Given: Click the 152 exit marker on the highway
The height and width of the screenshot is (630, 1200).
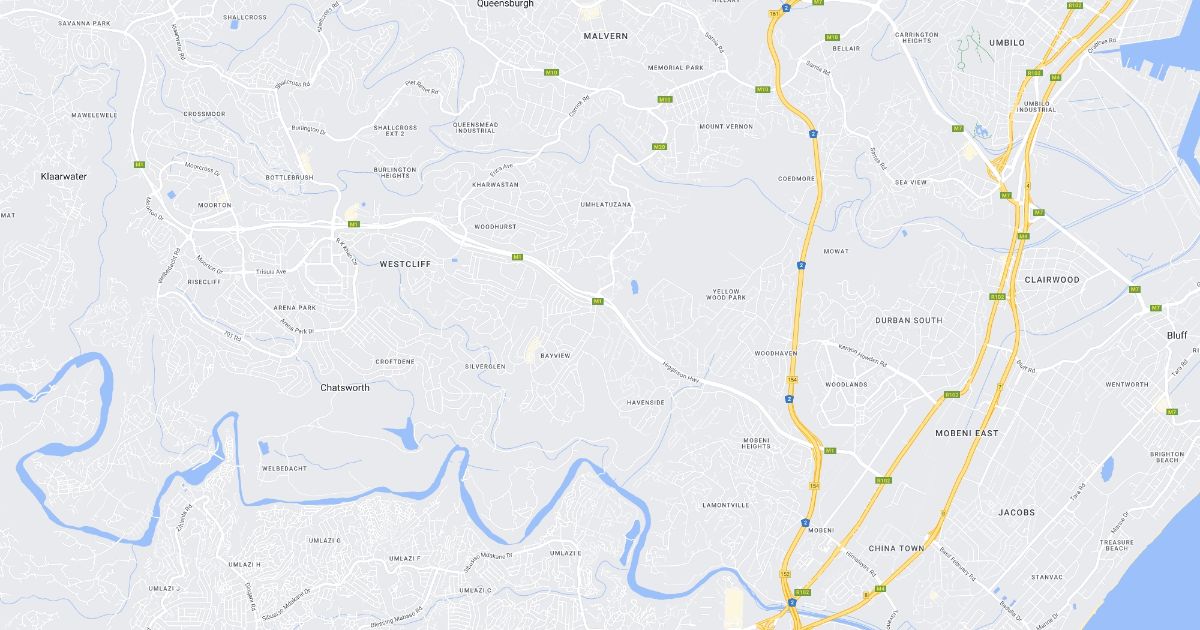Looking at the screenshot, I should pyautogui.click(x=785, y=574).
